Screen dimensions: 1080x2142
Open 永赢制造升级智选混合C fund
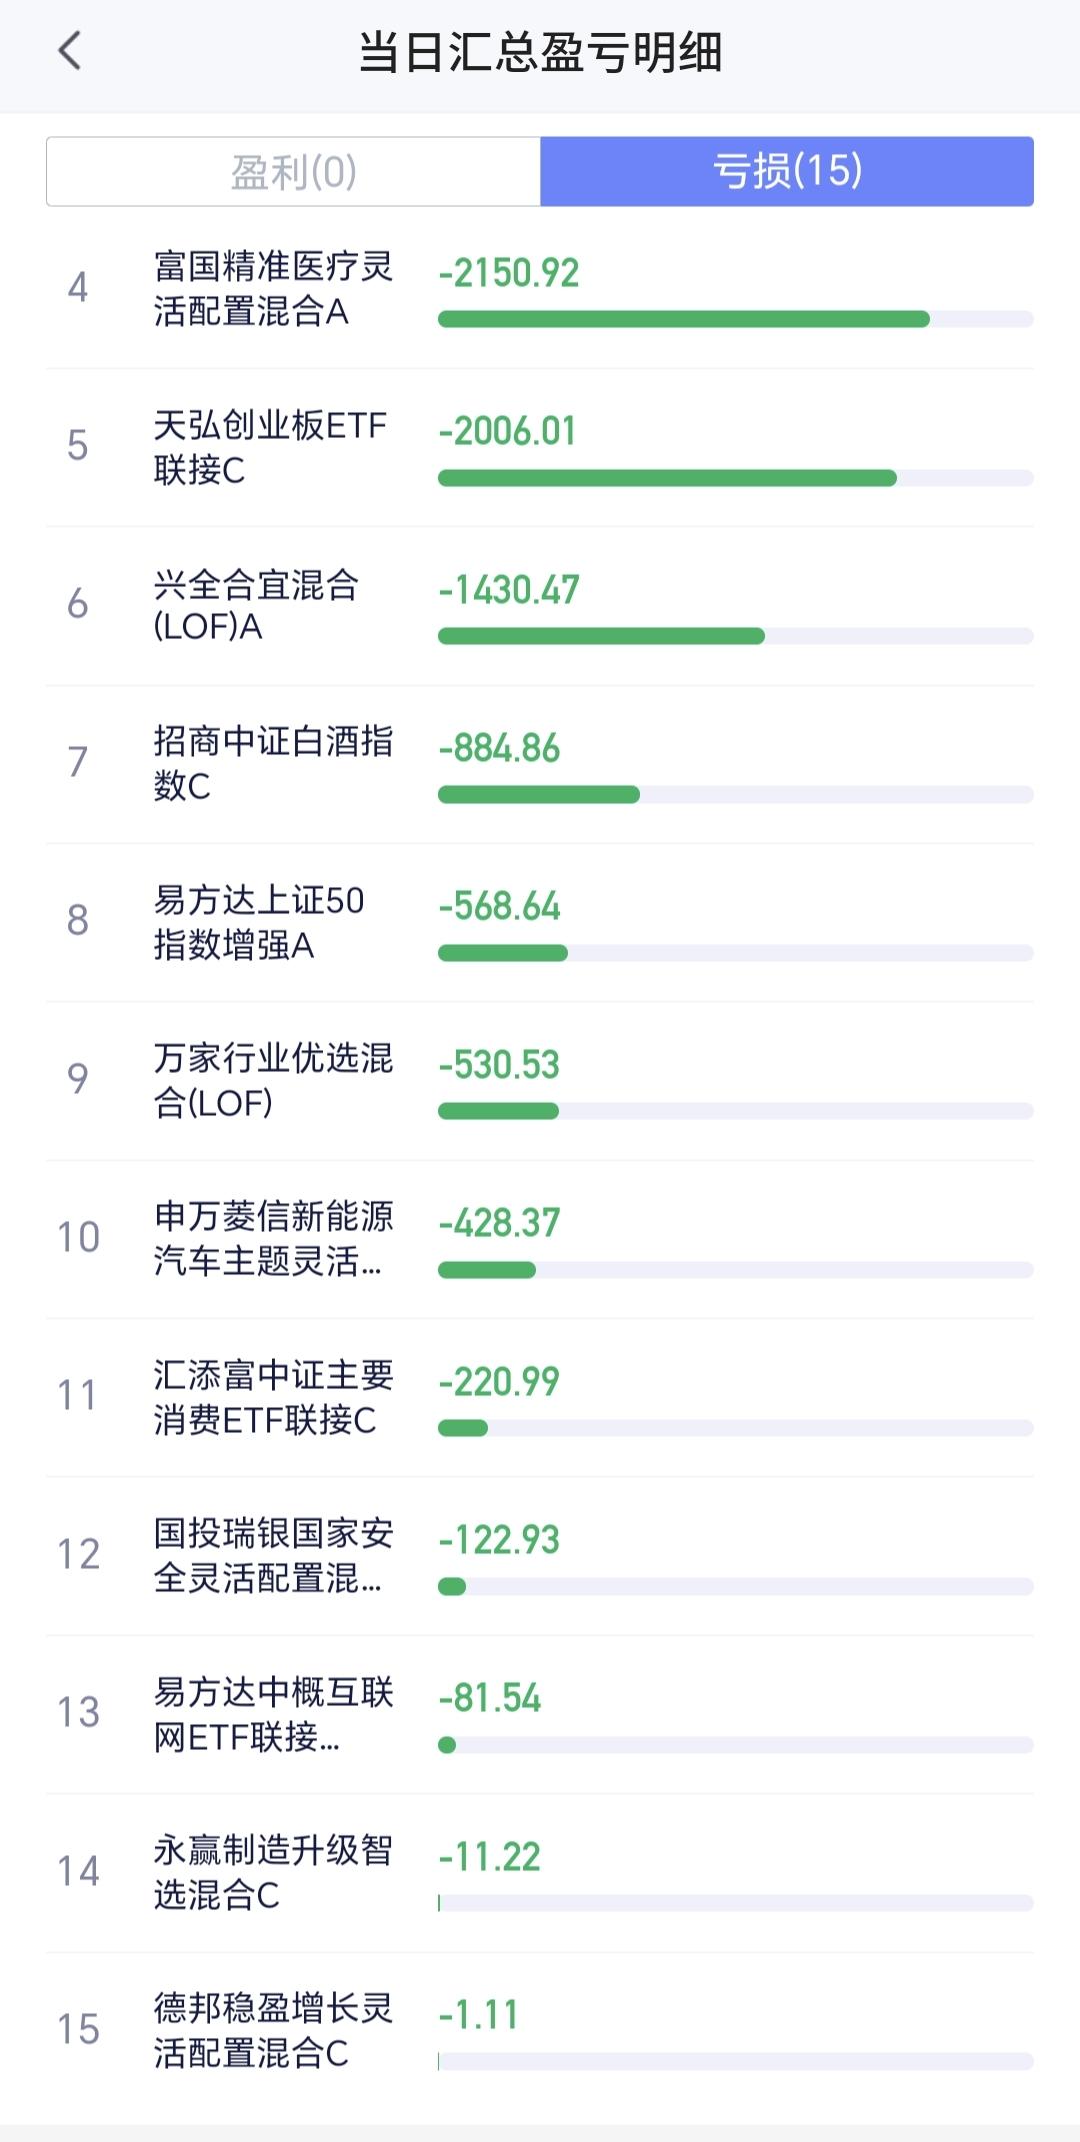pyautogui.click(x=272, y=1872)
